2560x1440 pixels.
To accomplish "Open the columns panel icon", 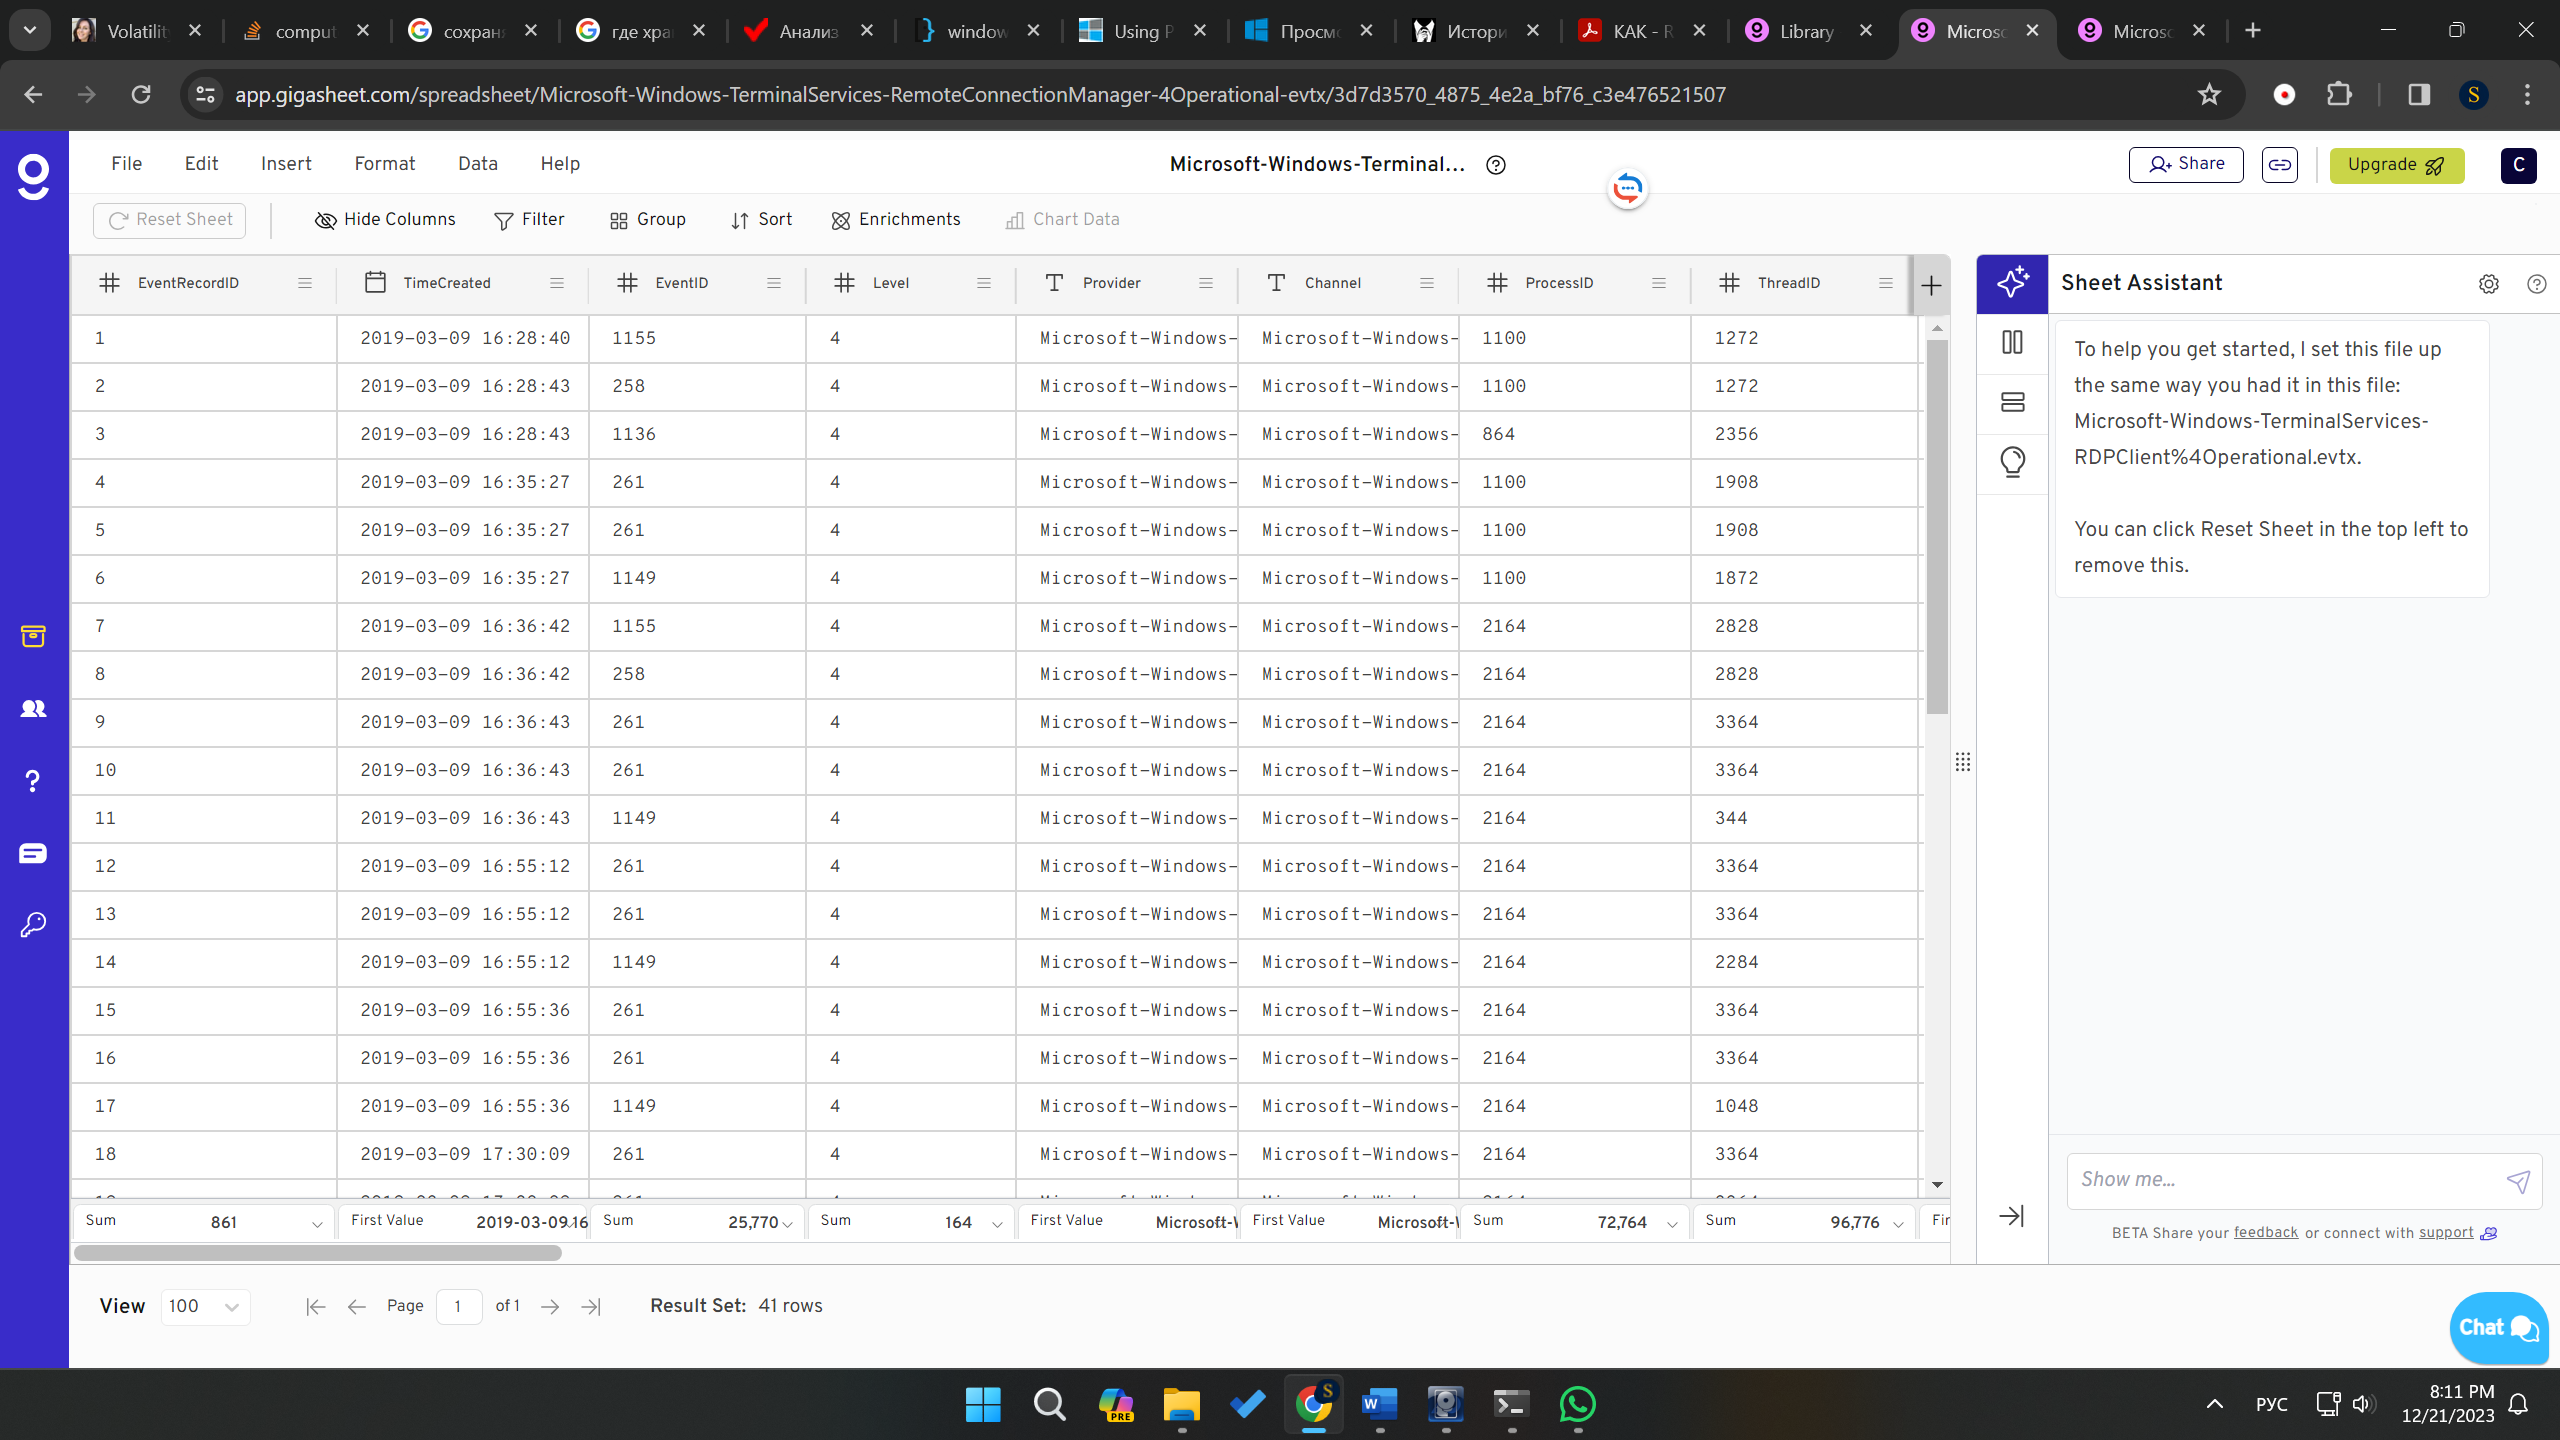I will click(x=2012, y=343).
